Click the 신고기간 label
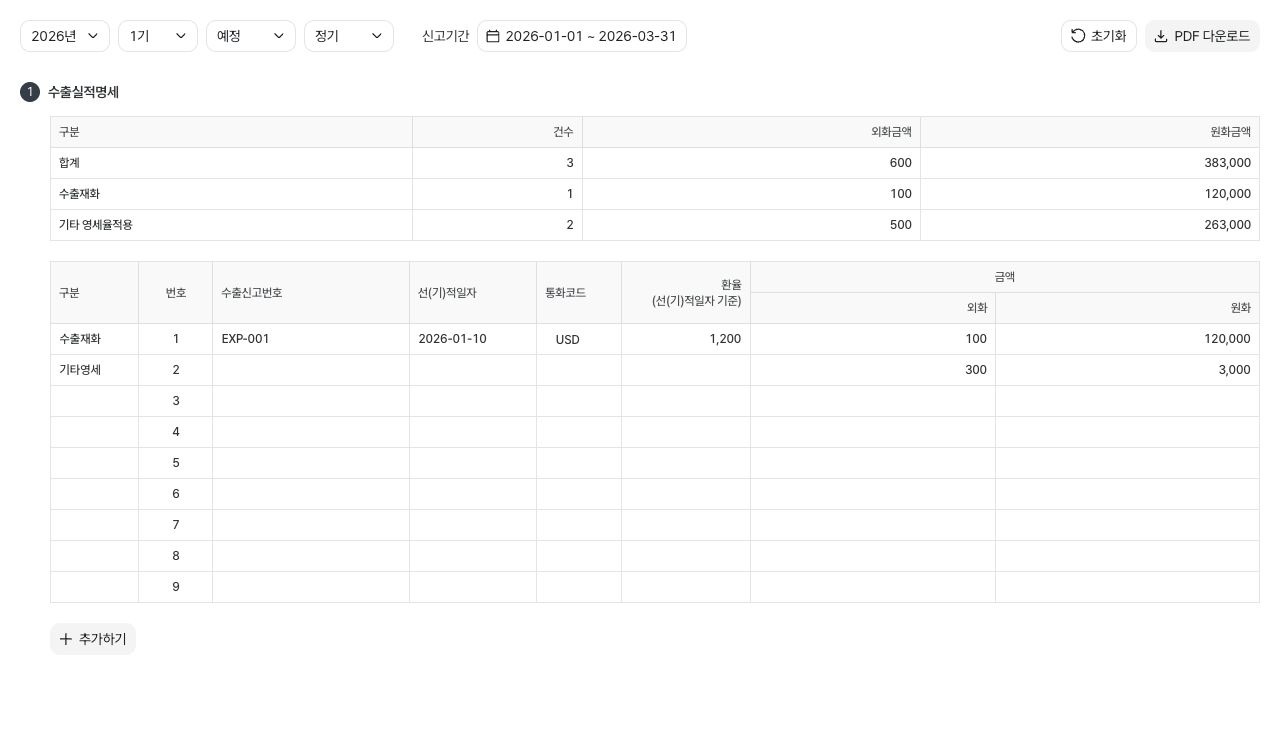This screenshot has width=1280, height=755. tap(445, 36)
